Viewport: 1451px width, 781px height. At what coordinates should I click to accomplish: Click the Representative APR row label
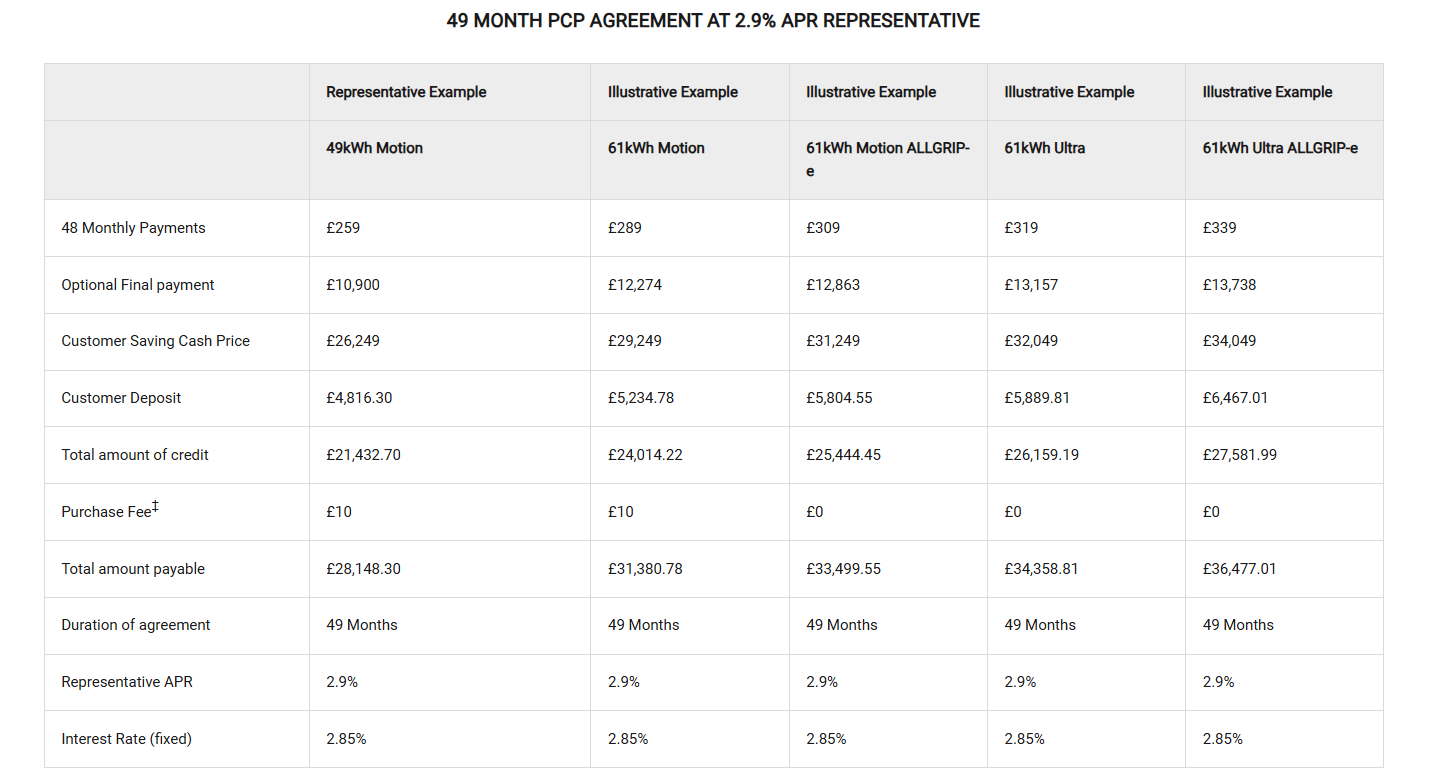tap(129, 682)
